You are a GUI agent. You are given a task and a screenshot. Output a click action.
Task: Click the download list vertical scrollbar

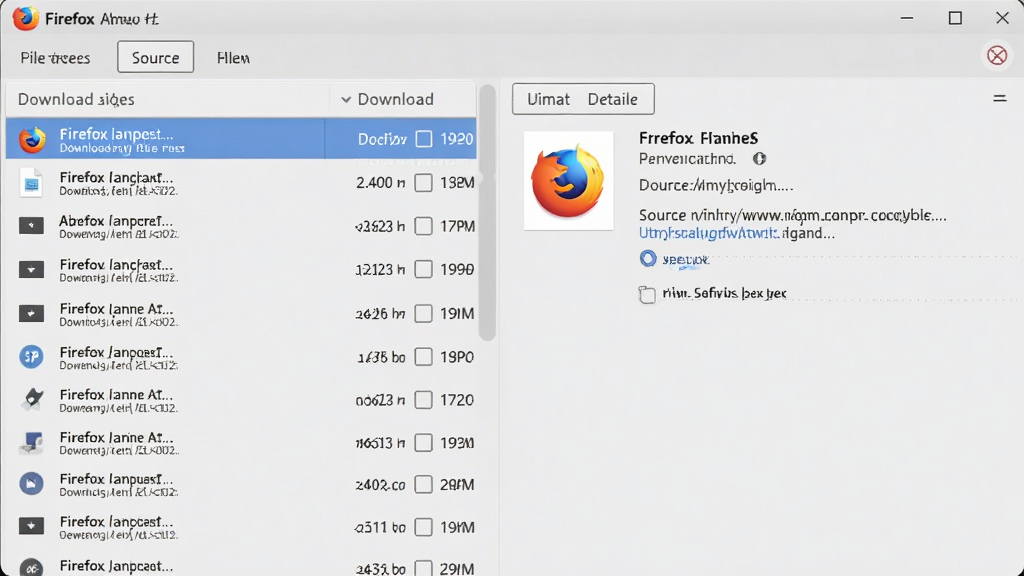pos(487,212)
